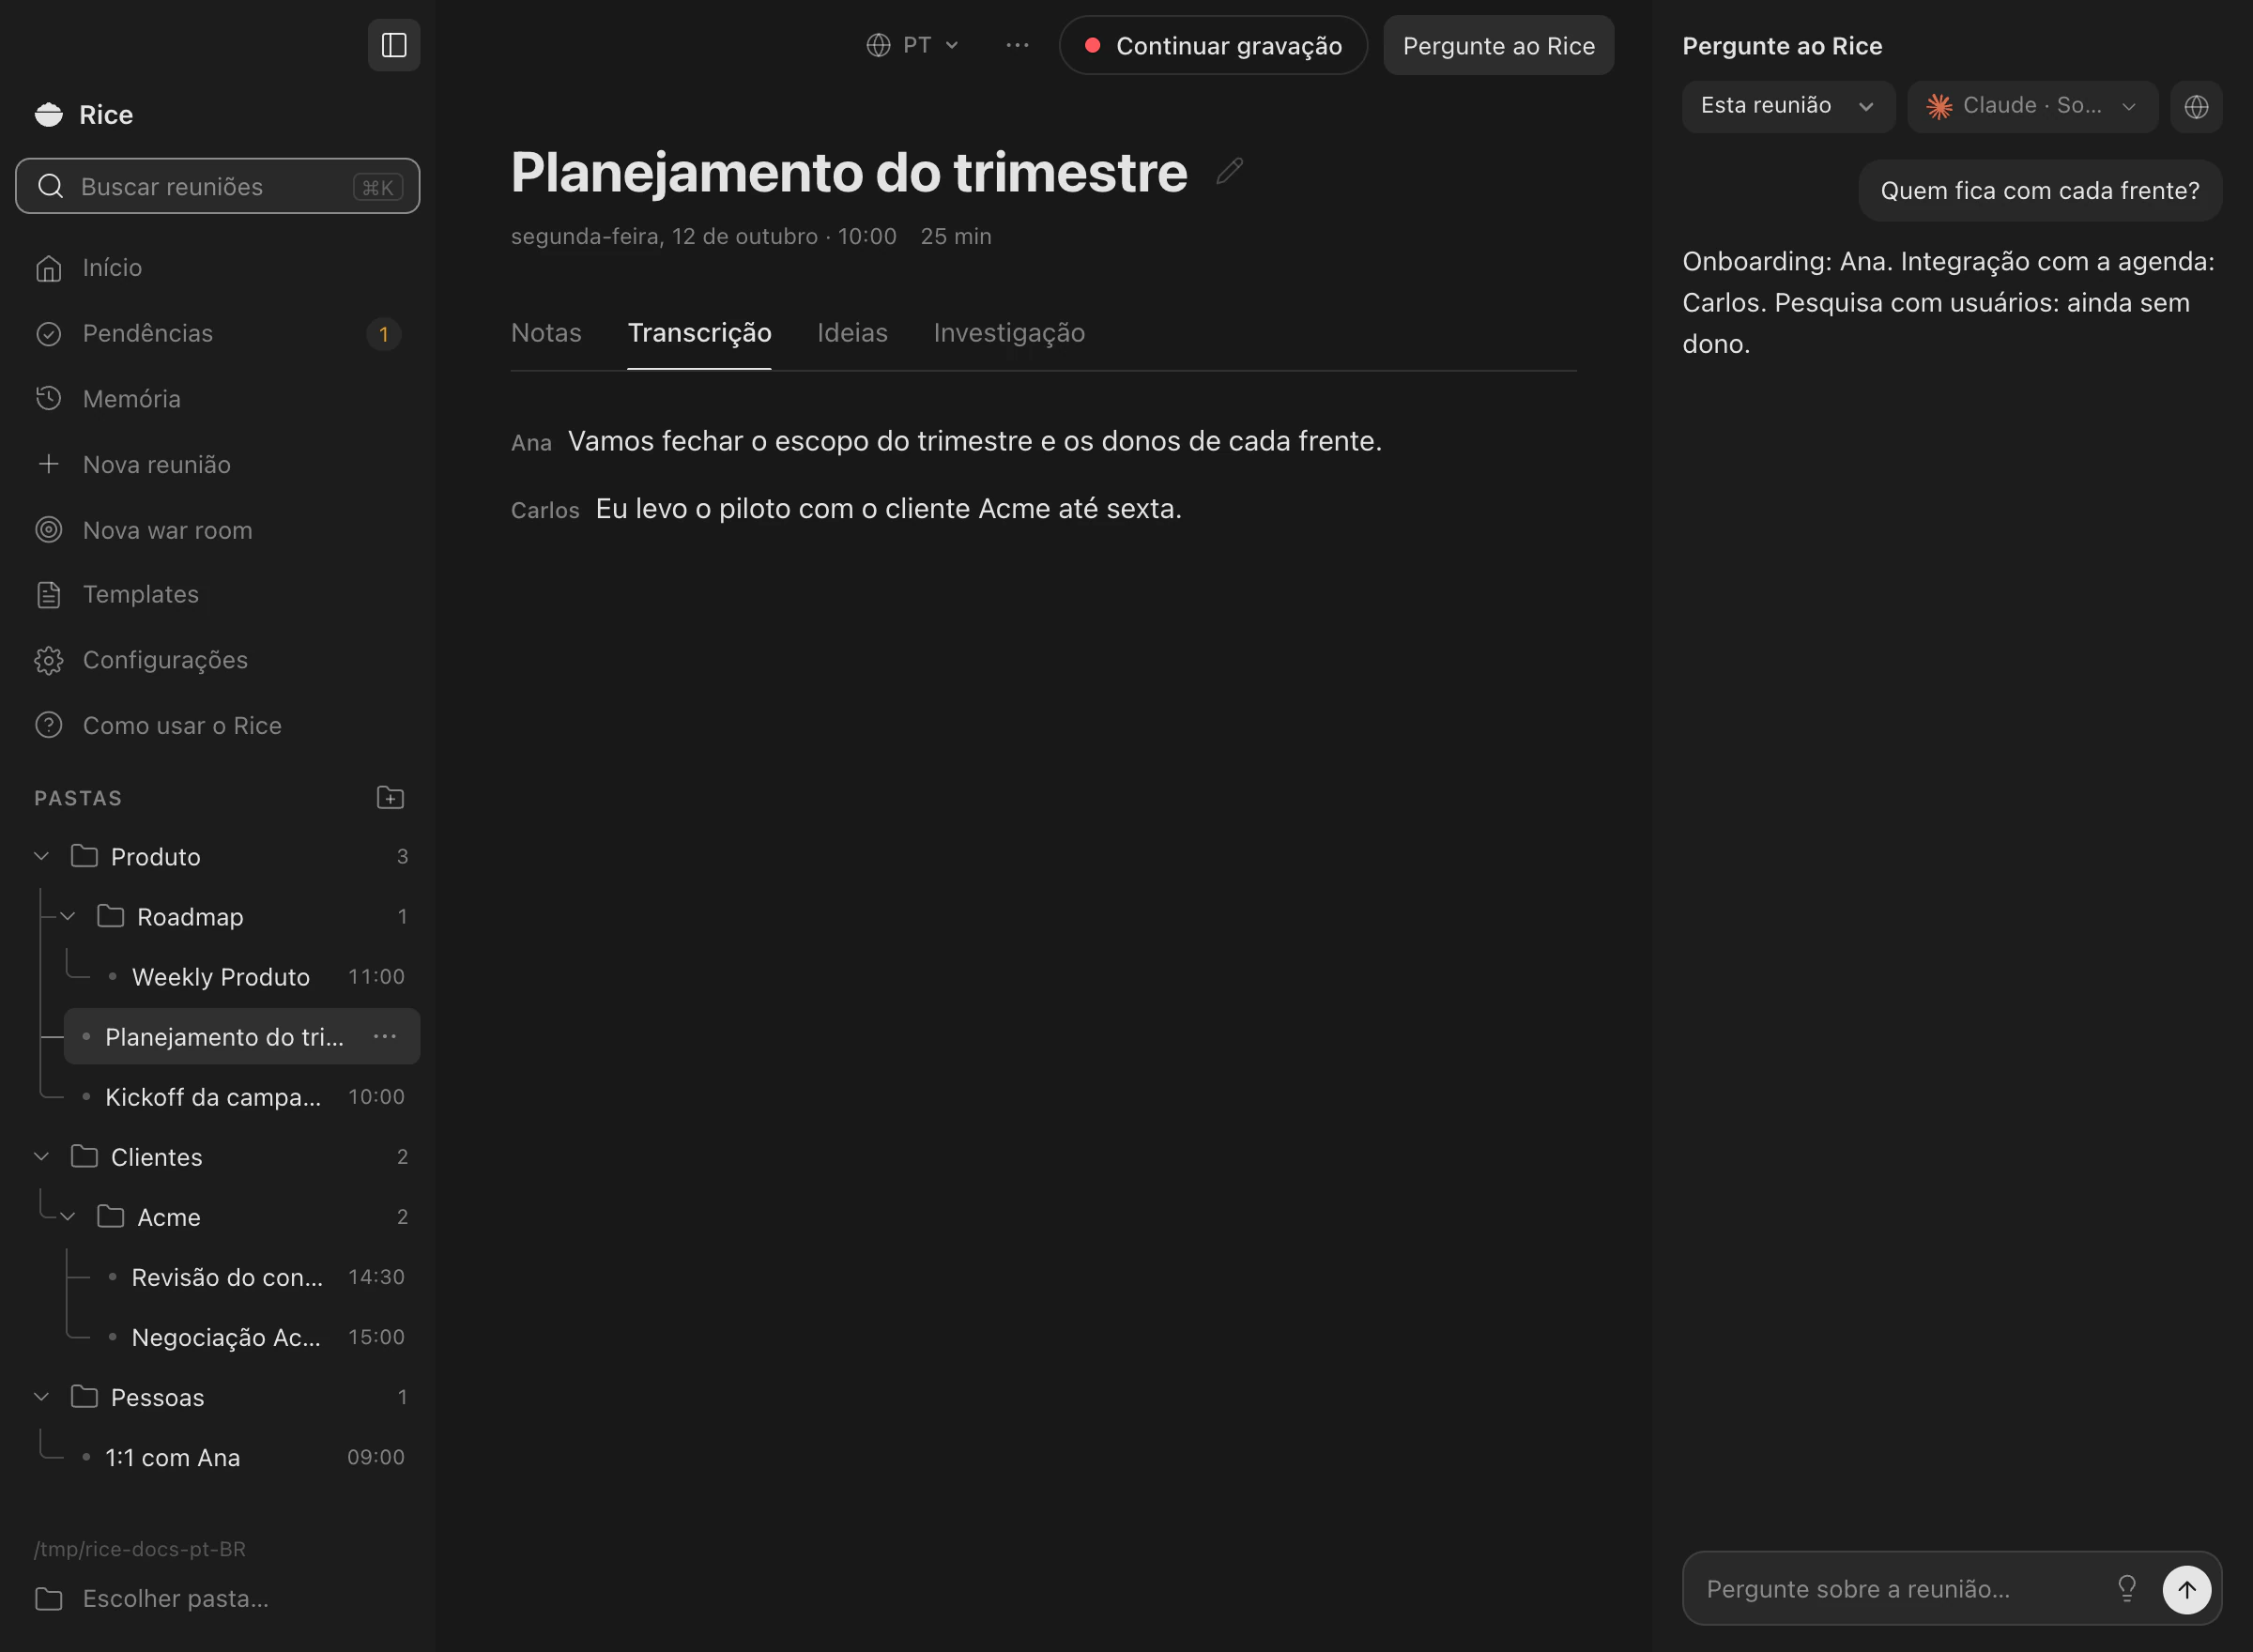
Task: Open the PT language dropdown
Action: [x=912, y=45]
